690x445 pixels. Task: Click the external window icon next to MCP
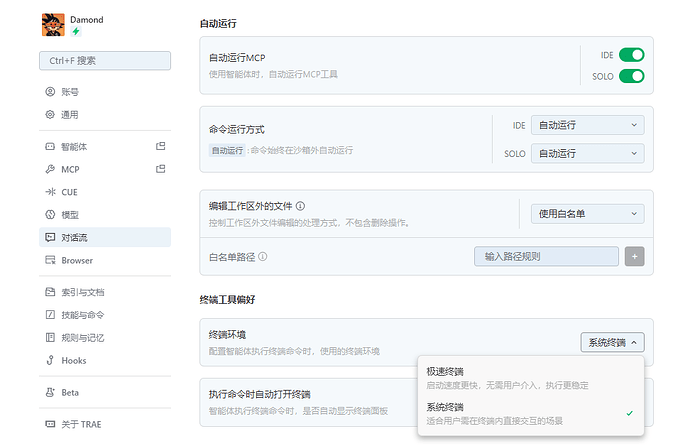pyautogui.click(x=161, y=169)
